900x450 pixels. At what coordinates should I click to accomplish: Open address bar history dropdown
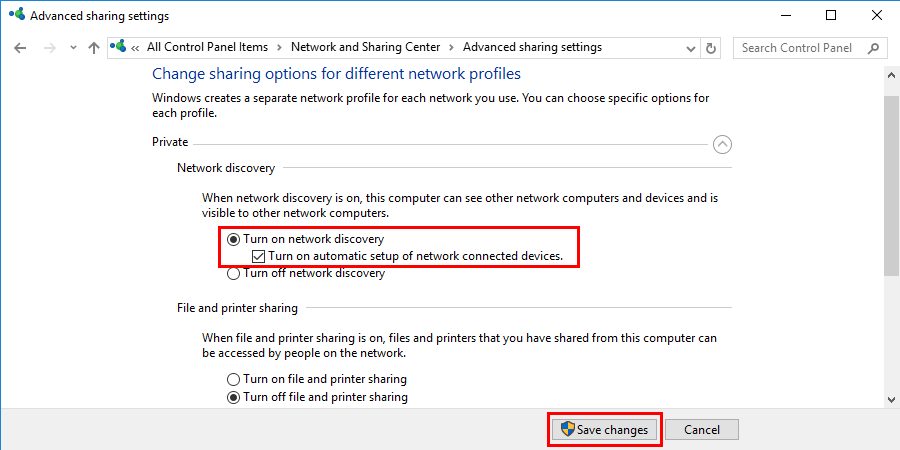tap(692, 48)
